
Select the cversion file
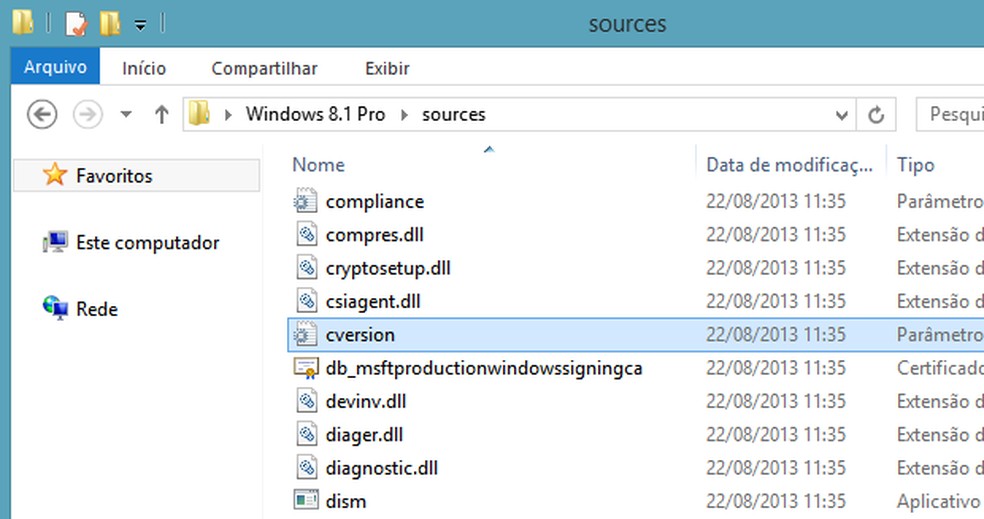click(360, 335)
